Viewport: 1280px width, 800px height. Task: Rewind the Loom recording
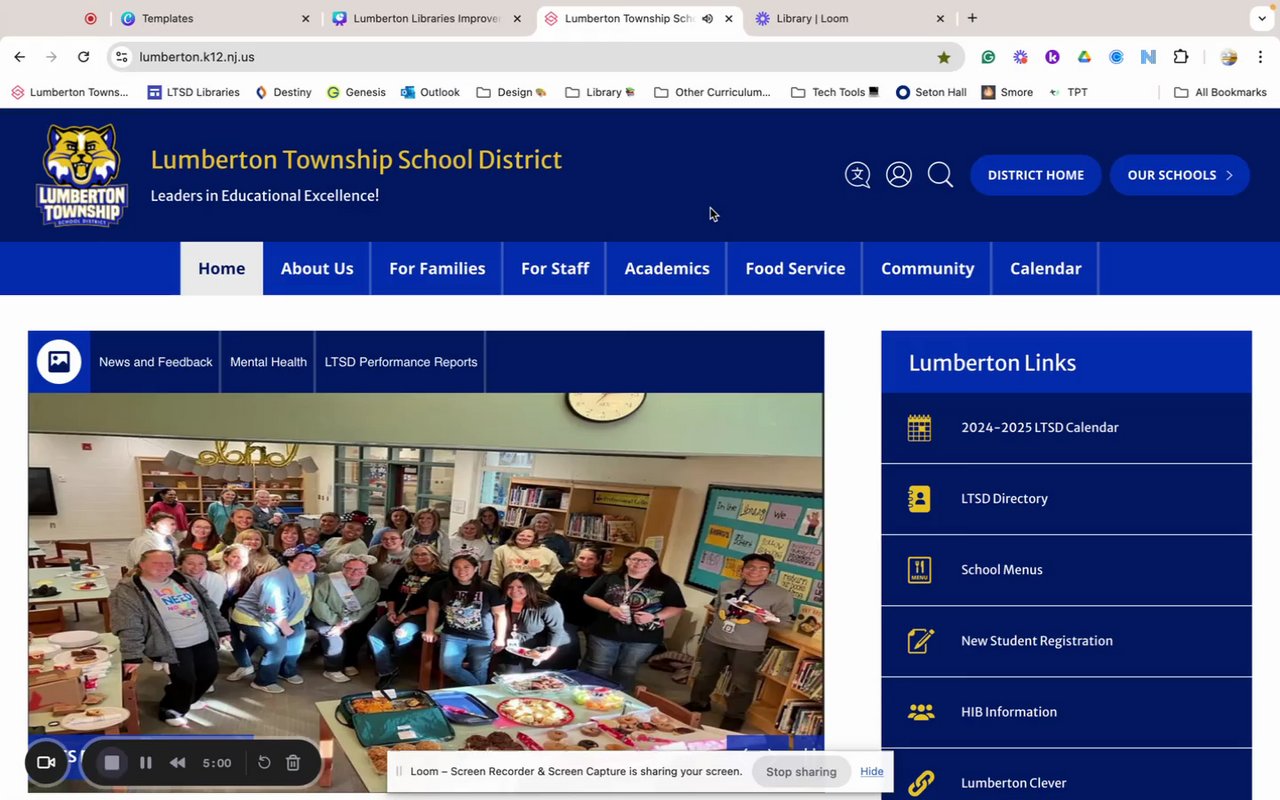point(177,763)
